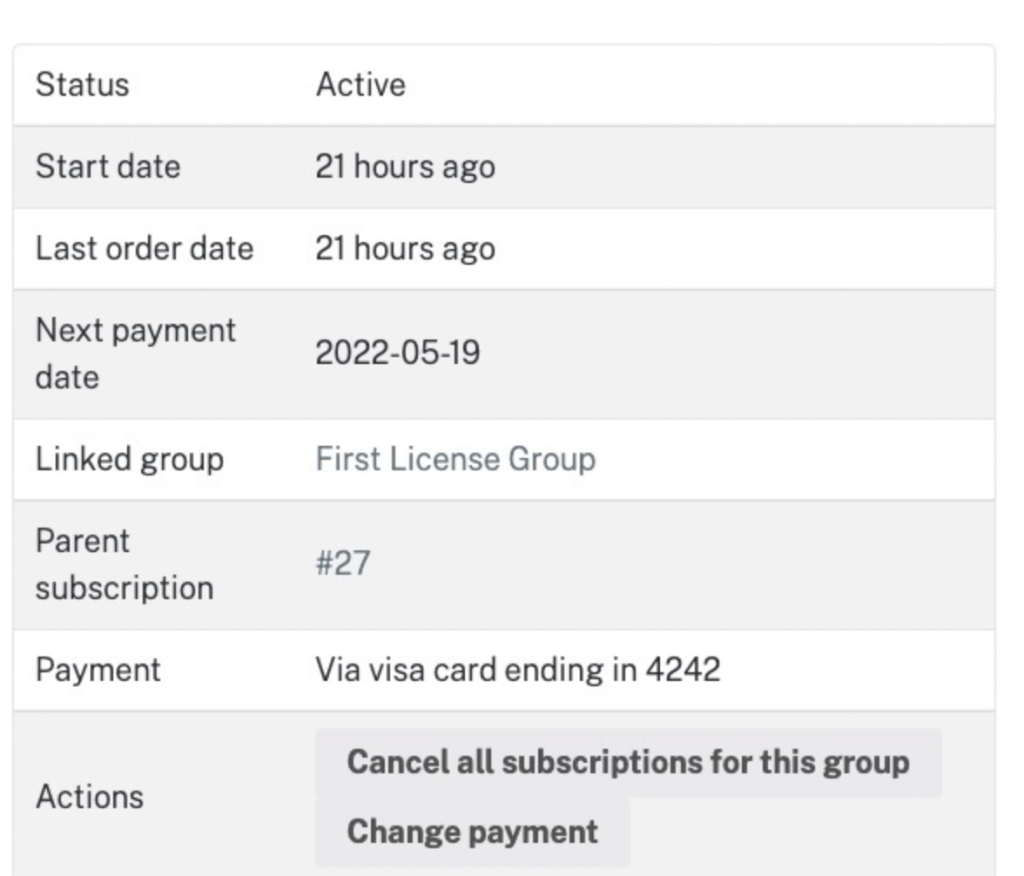Select the Linked group label
Screen dimensions: 1024x876
[x=129, y=459]
